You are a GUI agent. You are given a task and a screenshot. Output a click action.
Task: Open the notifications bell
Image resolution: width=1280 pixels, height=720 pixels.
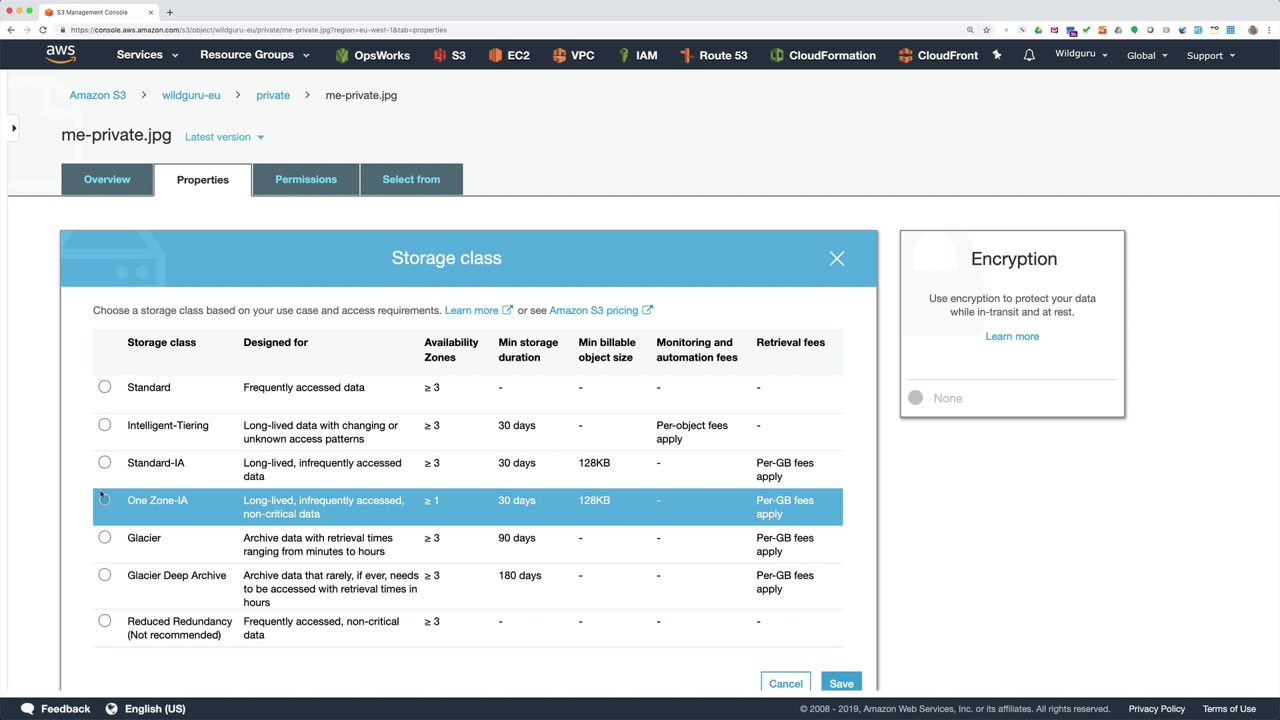point(1029,55)
